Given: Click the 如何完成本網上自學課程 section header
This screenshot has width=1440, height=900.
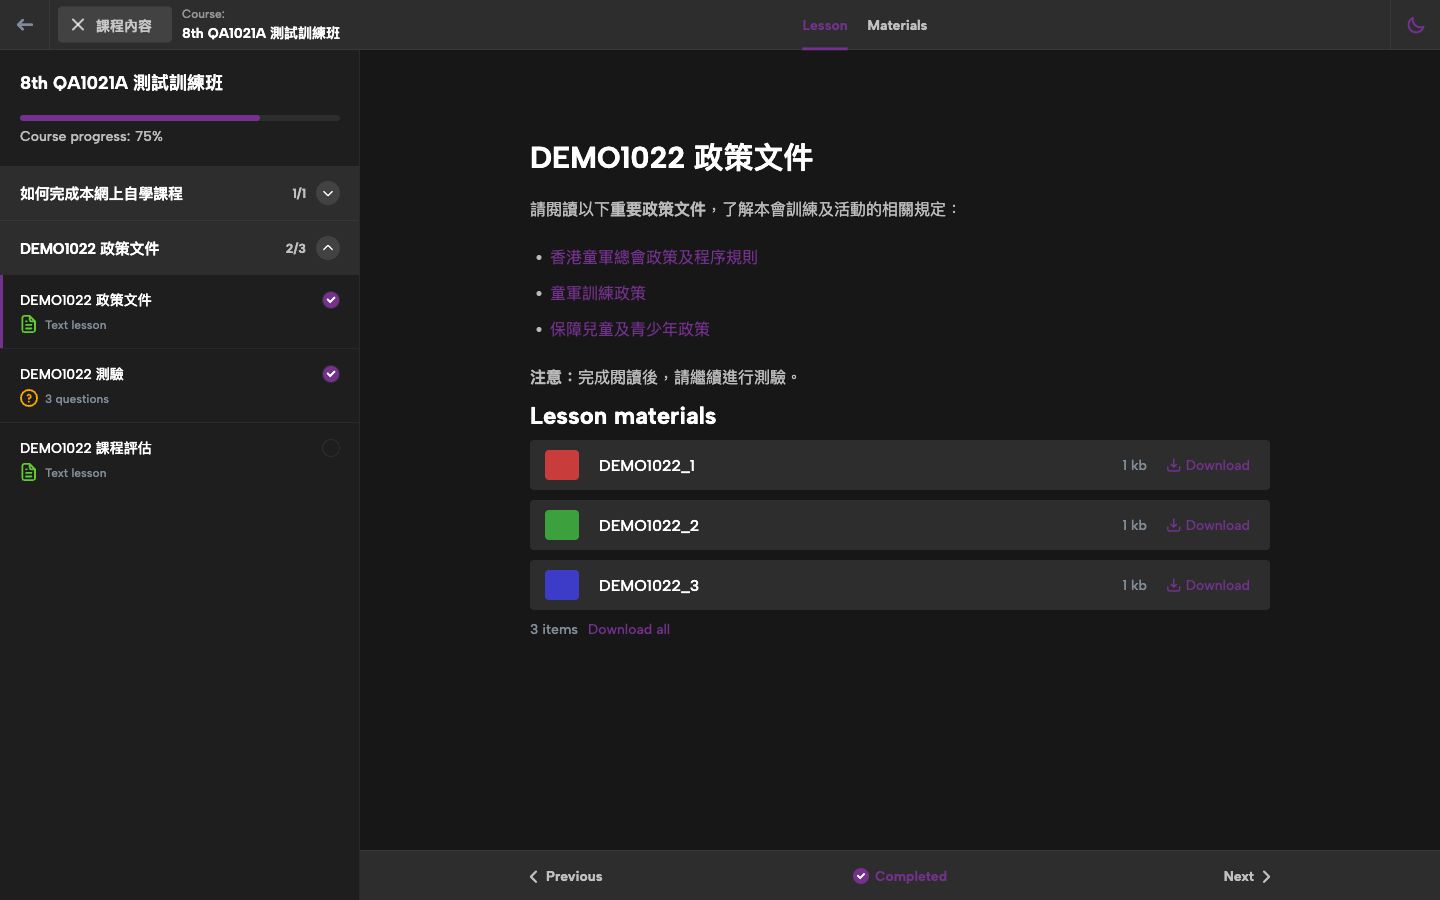Looking at the screenshot, I should (180, 193).
